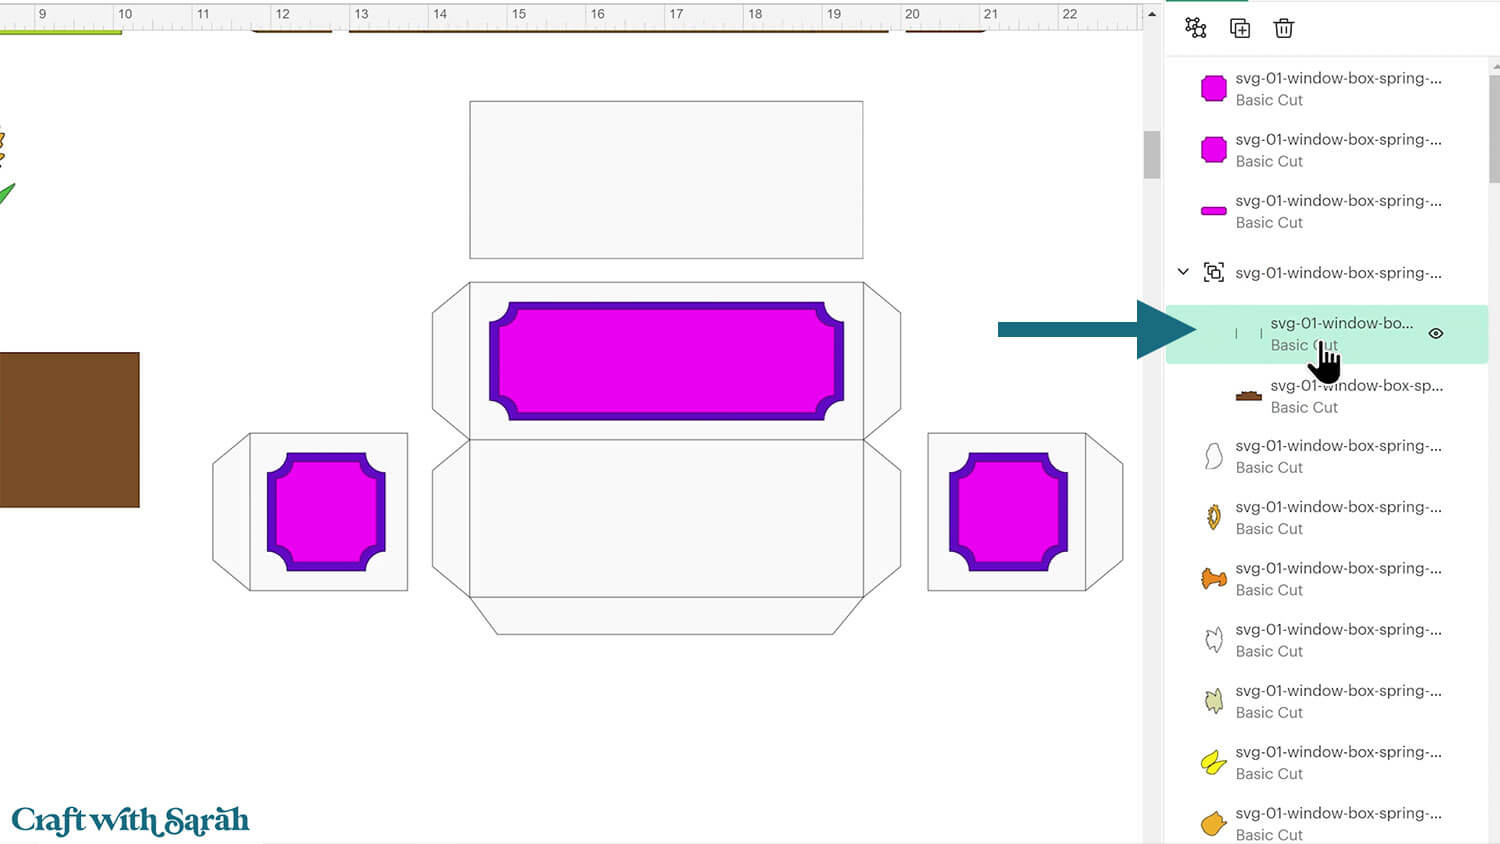Select the orange tulip layer thumbnail at list bottom
Viewport: 1500px width, 844px height.
click(x=1213, y=824)
